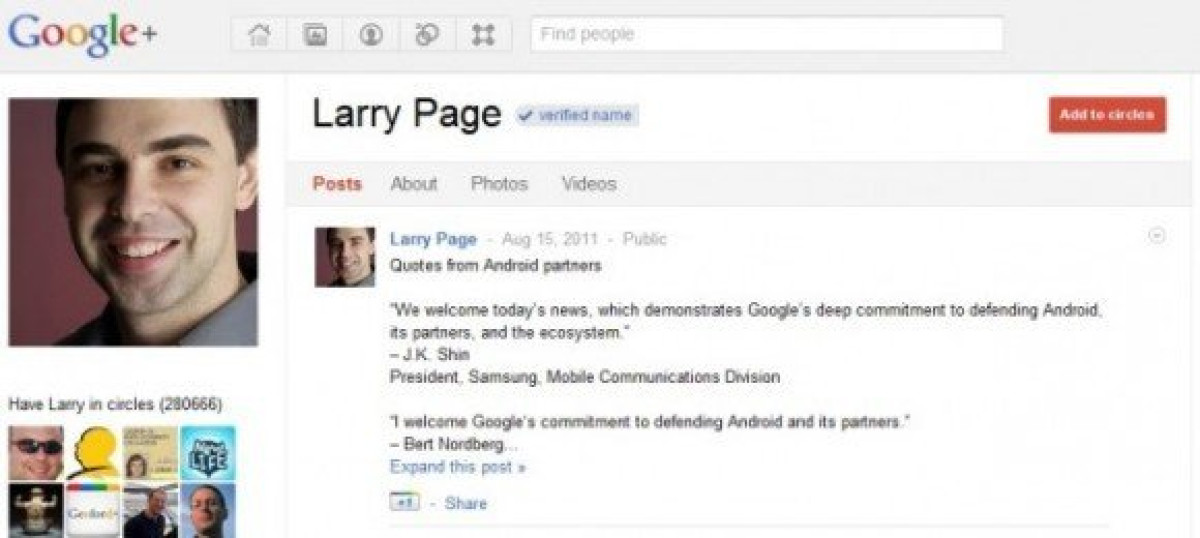This screenshot has width=1200, height=538.
Task: Click the Larry Page profile name heading
Action: click(x=407, y=115)
